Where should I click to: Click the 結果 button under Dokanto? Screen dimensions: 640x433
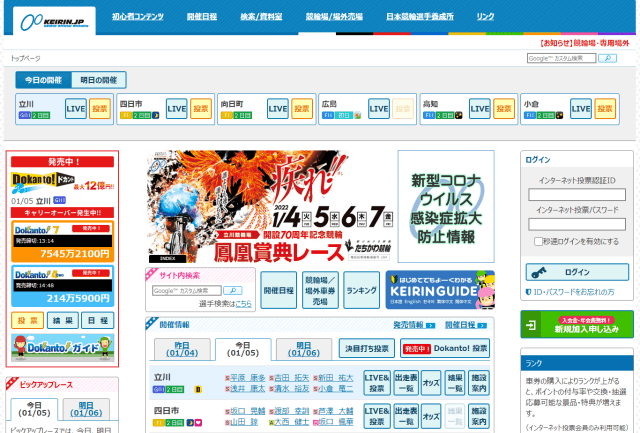click(x=62, y=320)
